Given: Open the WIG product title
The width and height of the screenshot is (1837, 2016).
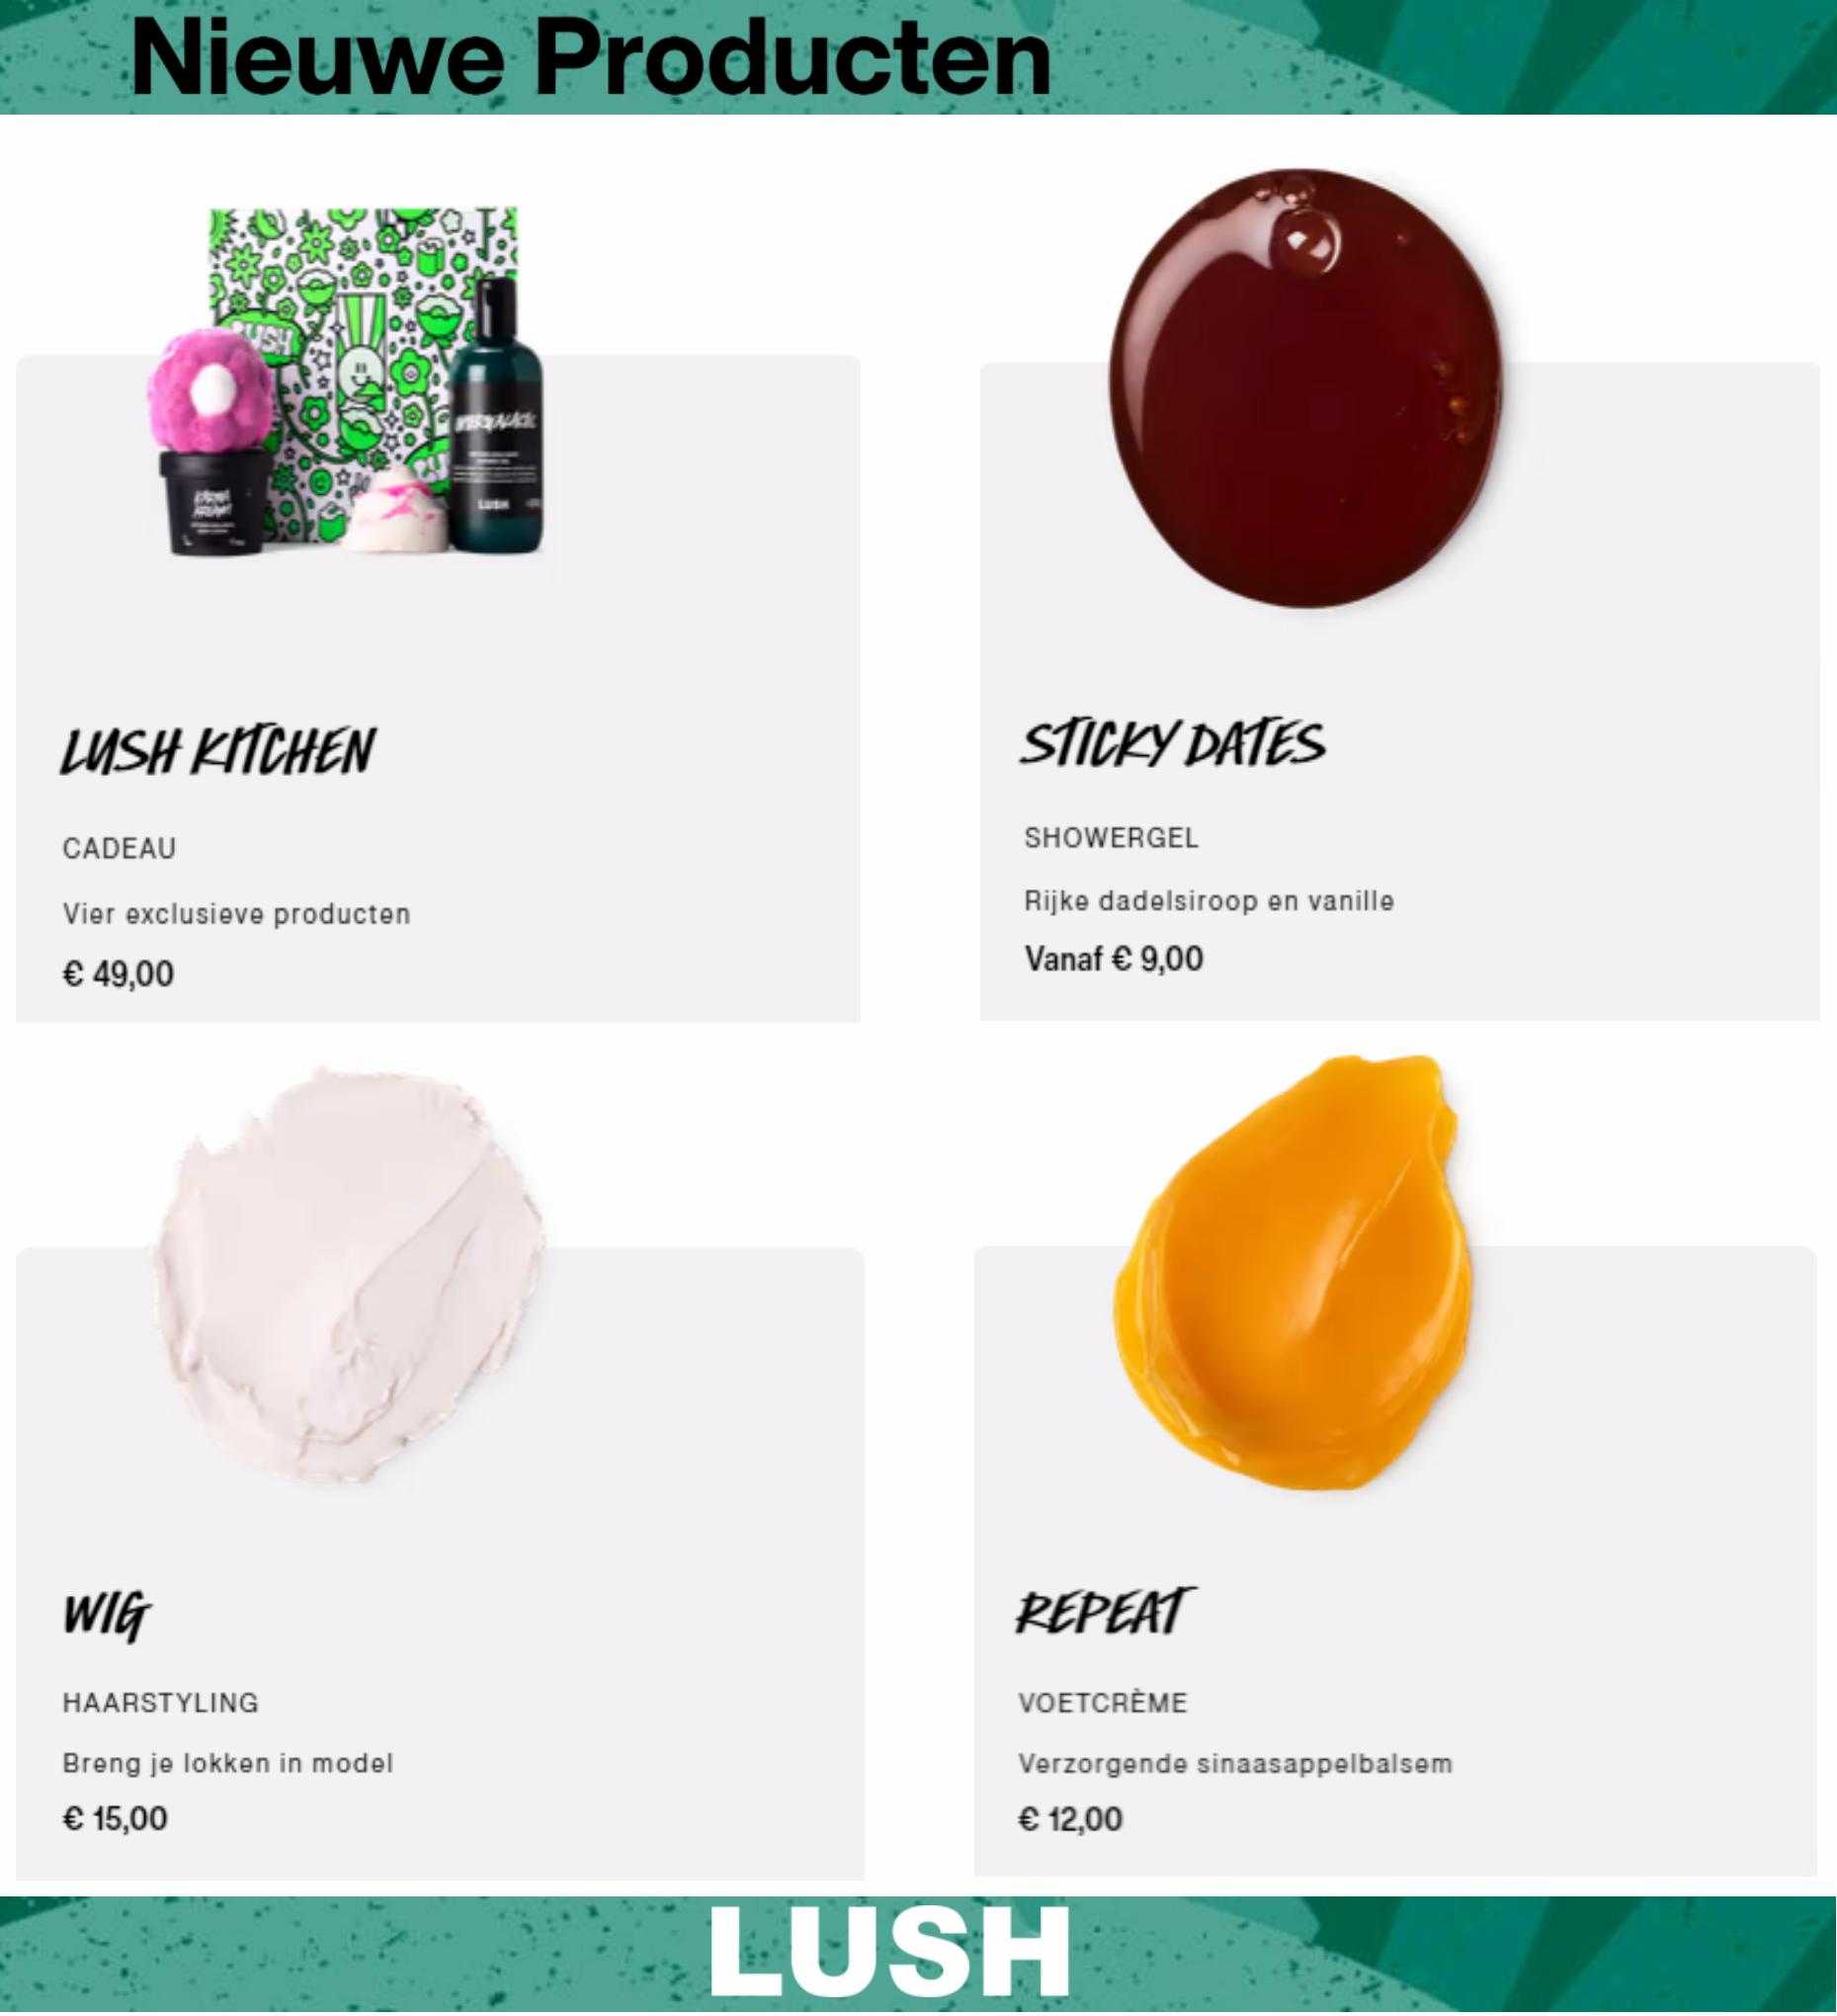Looking at the screenshot, I should point(106,1615).
